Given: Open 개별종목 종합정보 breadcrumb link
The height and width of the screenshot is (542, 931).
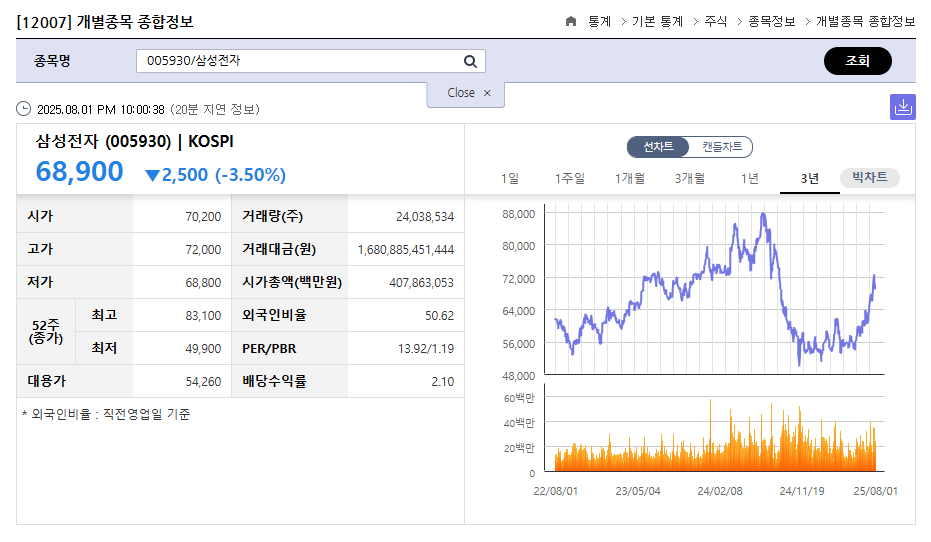Looking at the screenshot, I should tap(865, 21).
